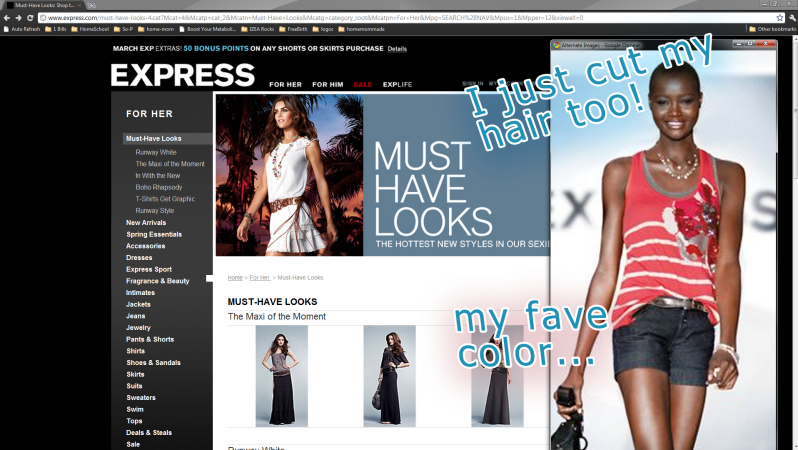Select the Must-Have Looks Shop tab

pos(43,5)
